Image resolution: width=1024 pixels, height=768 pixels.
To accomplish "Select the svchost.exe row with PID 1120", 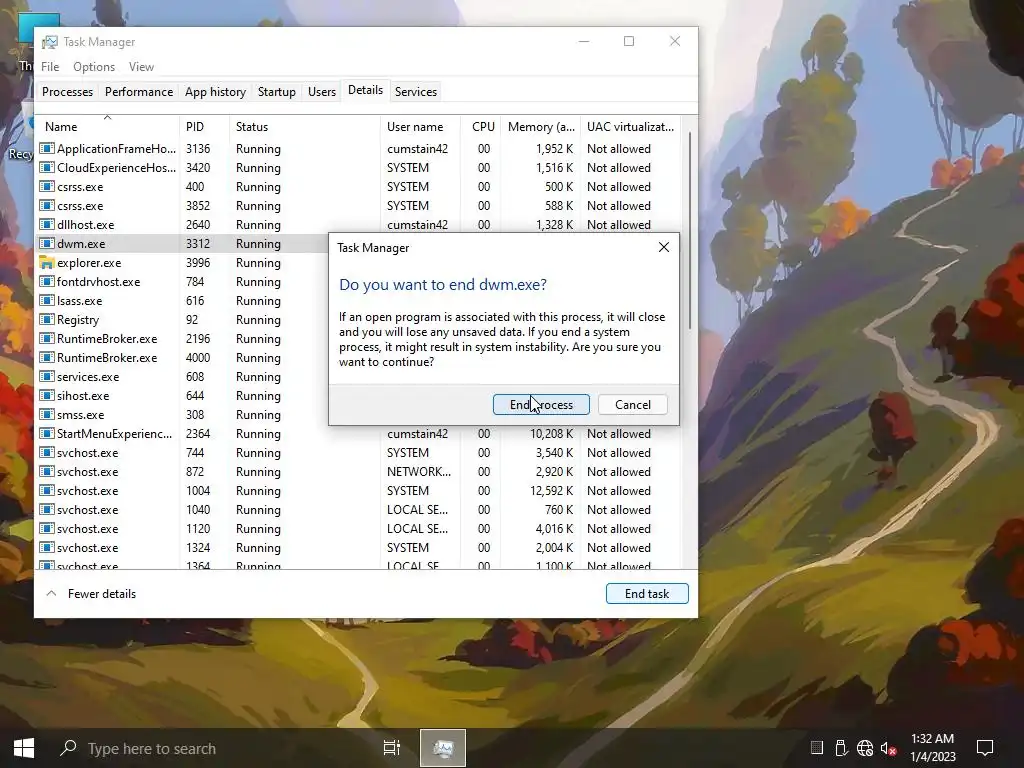I will point(360,528).
